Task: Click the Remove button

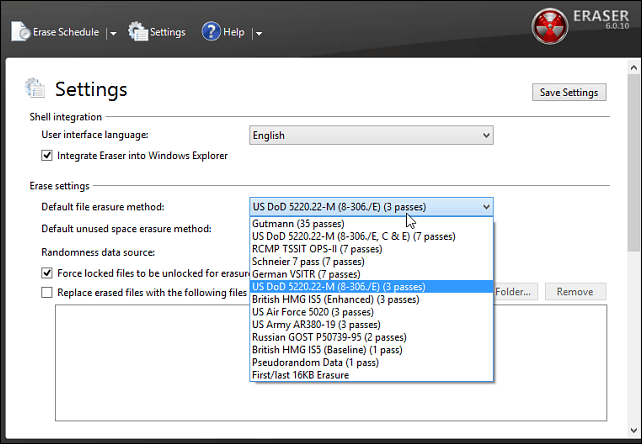Action: 575,292
